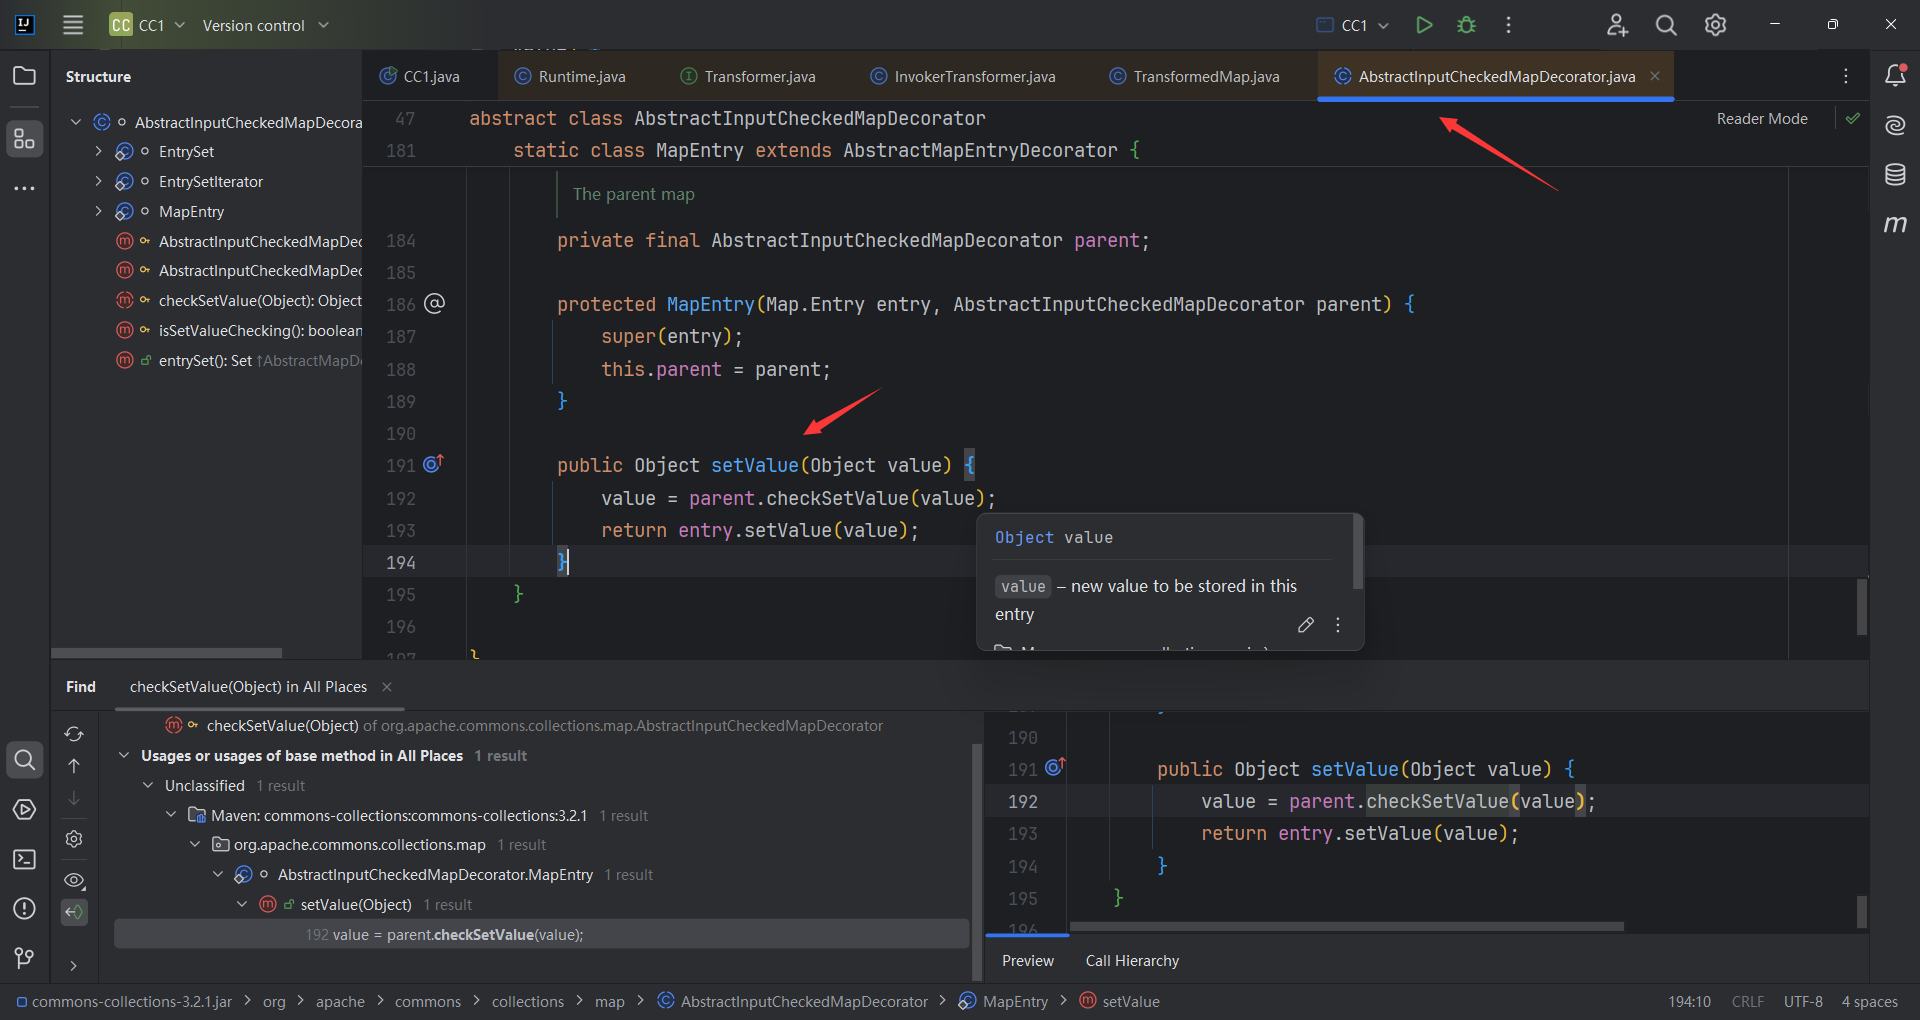Select checkSetValue(Object): Object in Structure

point(238,301)
